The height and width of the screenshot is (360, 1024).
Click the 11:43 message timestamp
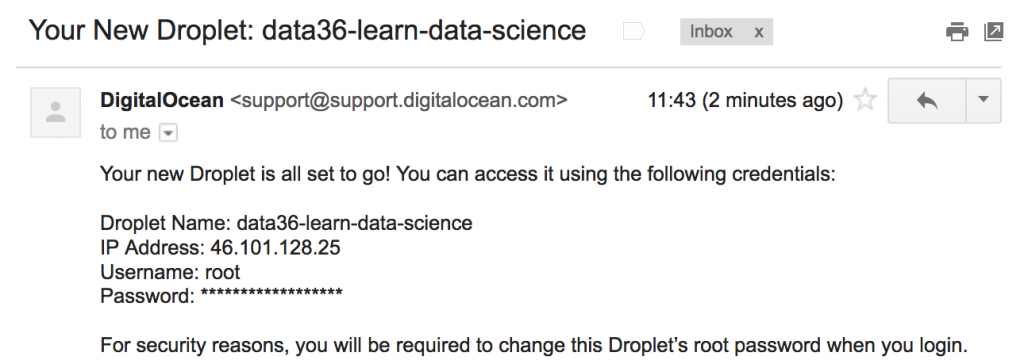click(x=745, y=101)
